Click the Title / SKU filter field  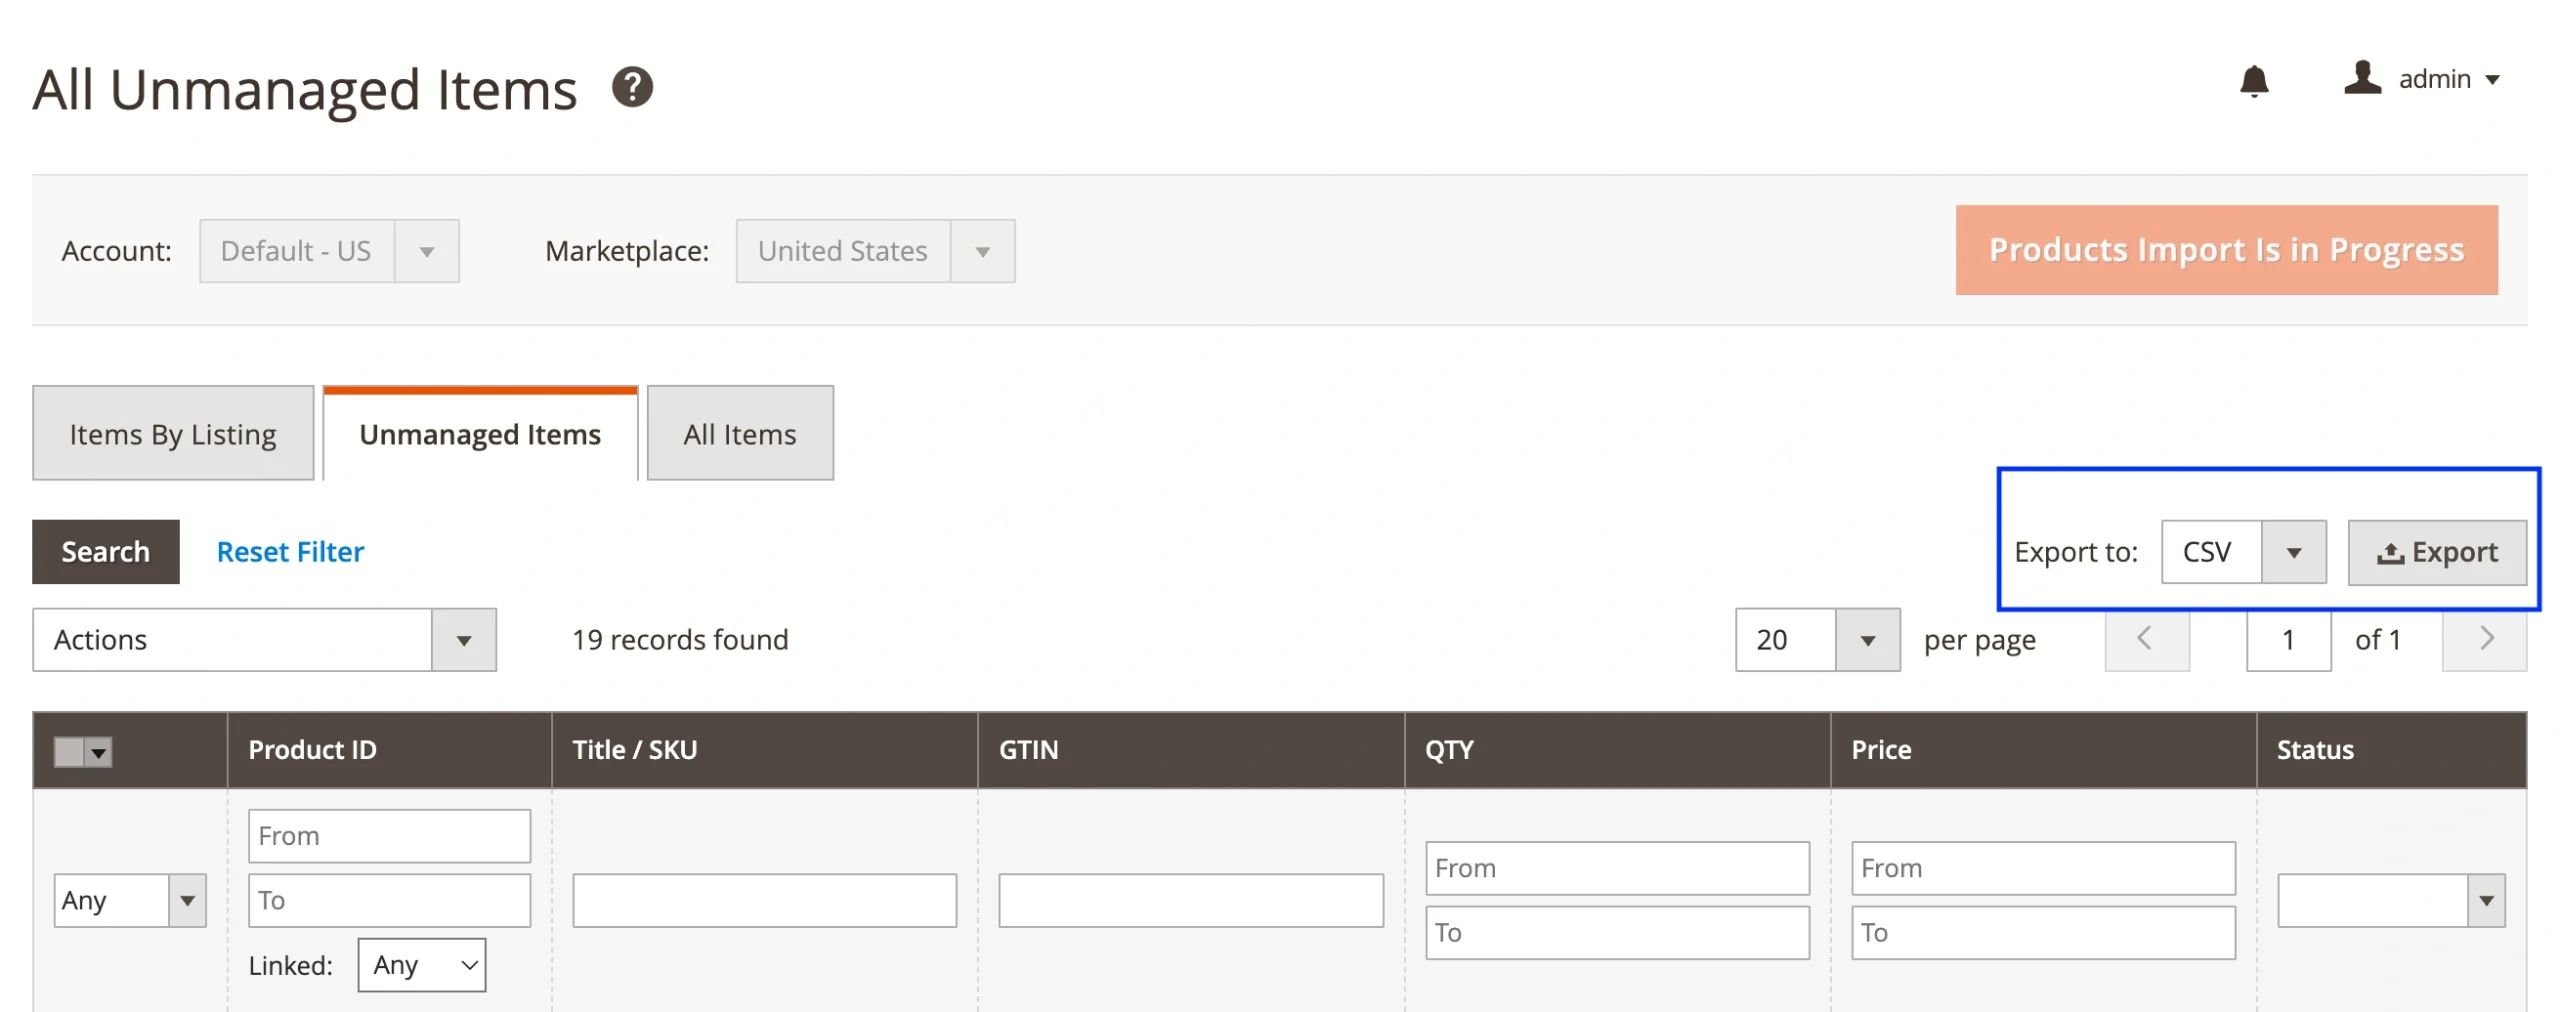pyautogui.click(x=764, y=900)
